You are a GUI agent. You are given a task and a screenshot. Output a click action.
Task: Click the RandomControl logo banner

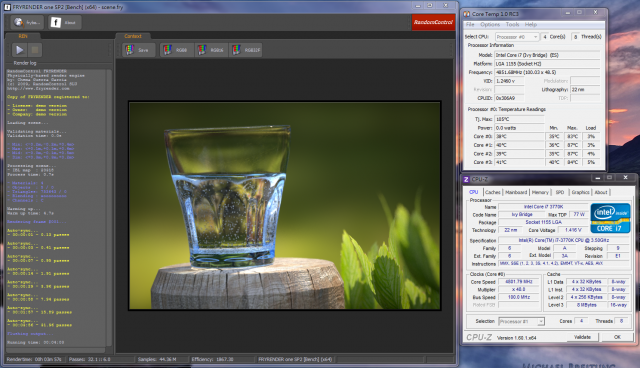coord(433,22)
